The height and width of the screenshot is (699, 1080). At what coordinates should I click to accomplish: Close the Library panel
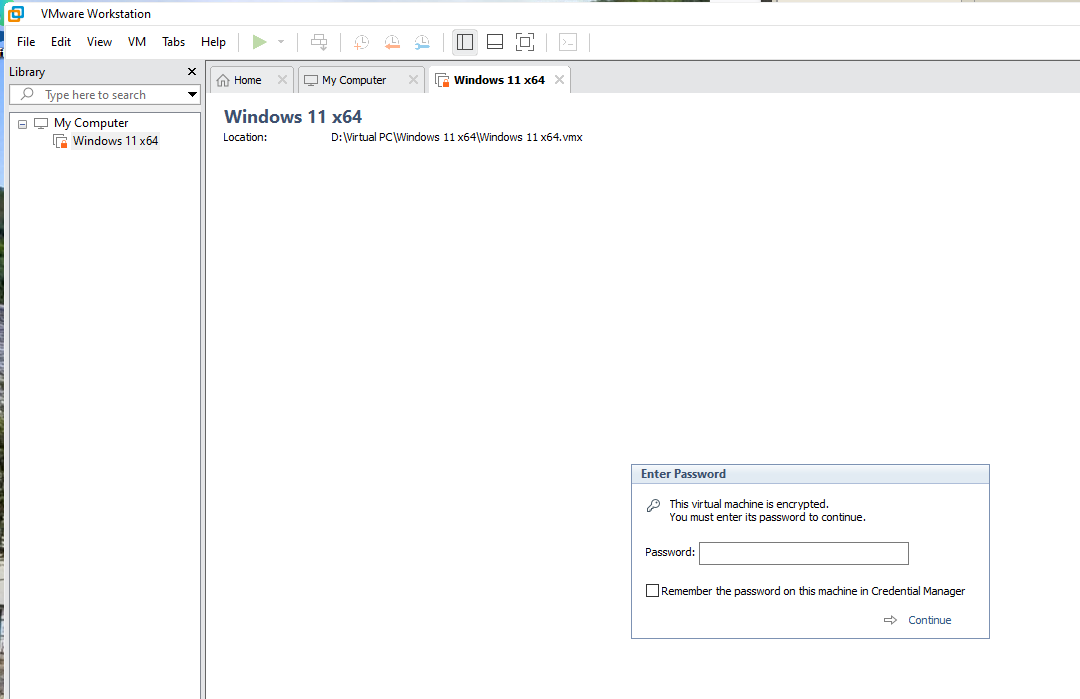pos(192,72)
